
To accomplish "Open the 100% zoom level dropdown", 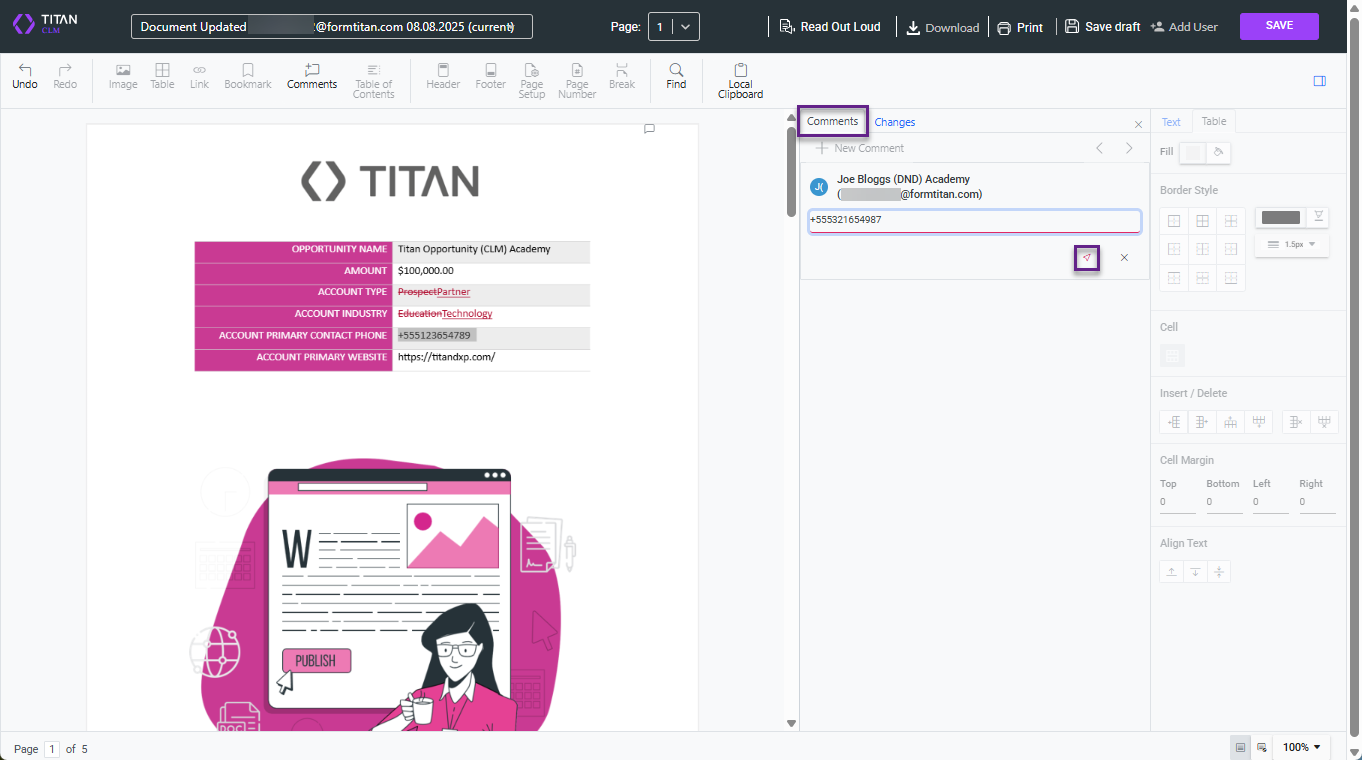I will tap(1301, 746).
